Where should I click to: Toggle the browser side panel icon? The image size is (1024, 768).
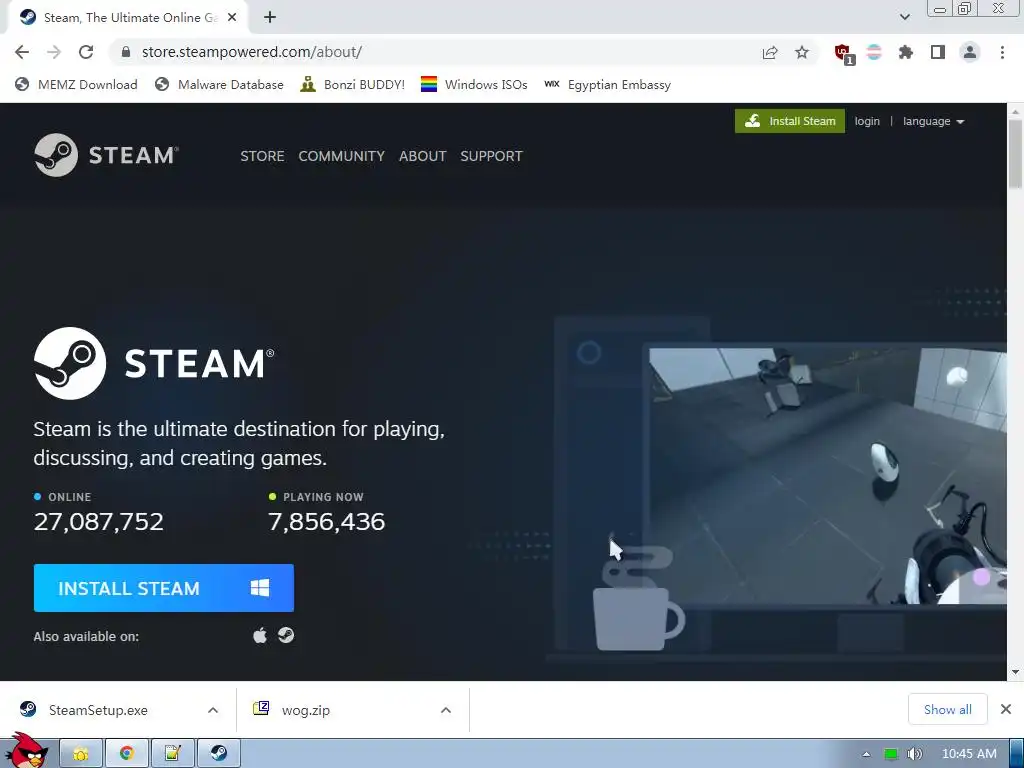(x=938, y=52)
